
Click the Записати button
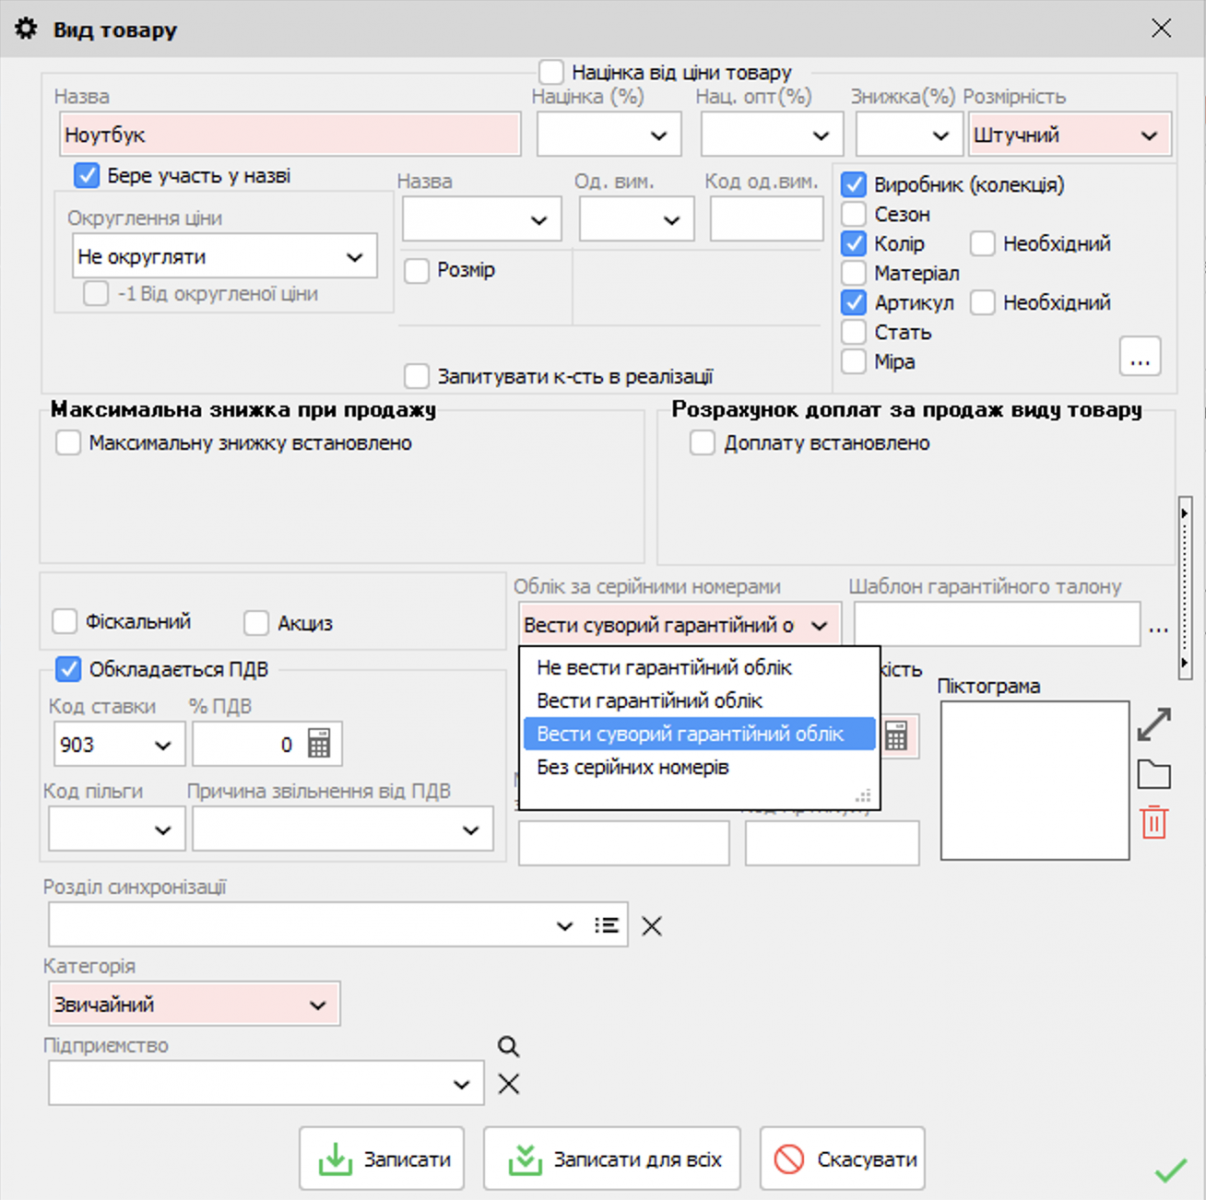click(381, 1158)
